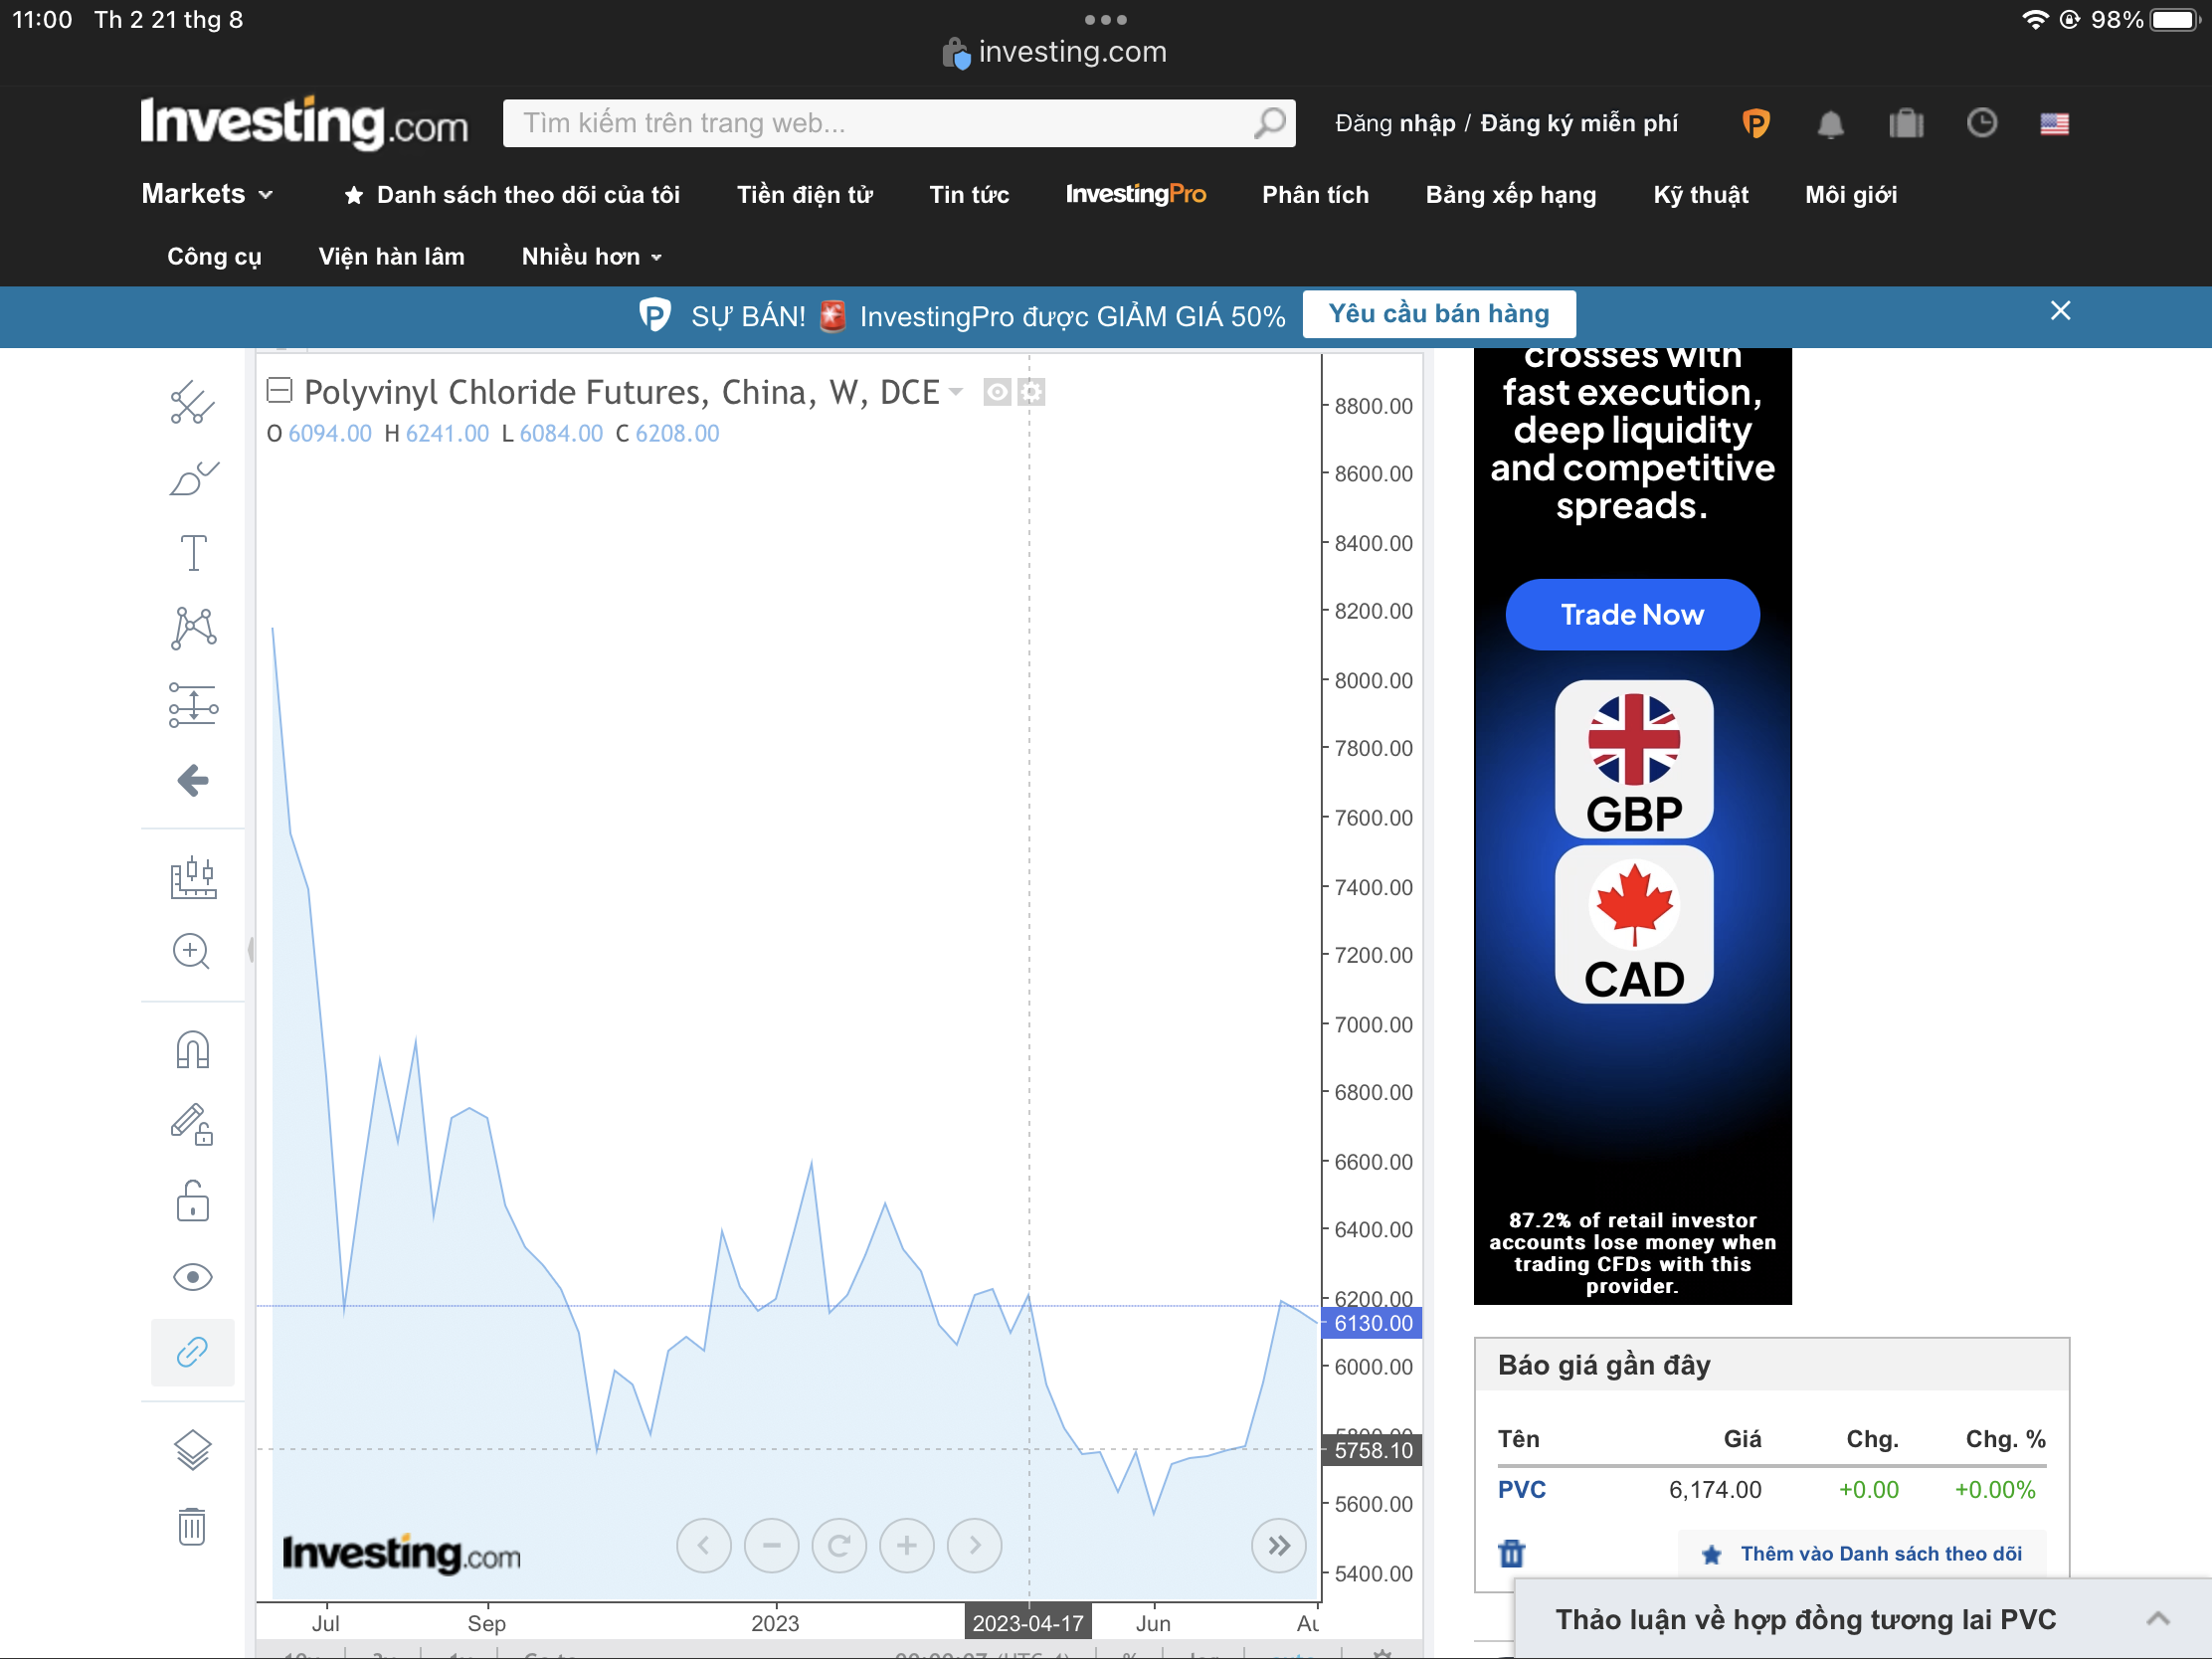The image size is (2212, 1659).
Task: Jump to latest bar double-arrow button
Action: tap(1279, 1546)
